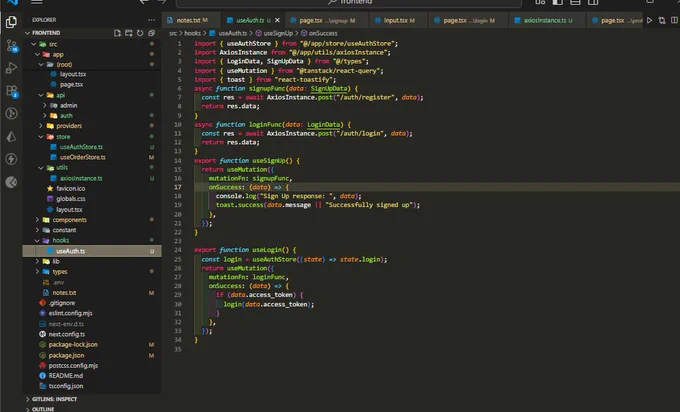Click the Run play icon in editor toolbar
This screenshot has height=412, width=680.
point(649,20)
